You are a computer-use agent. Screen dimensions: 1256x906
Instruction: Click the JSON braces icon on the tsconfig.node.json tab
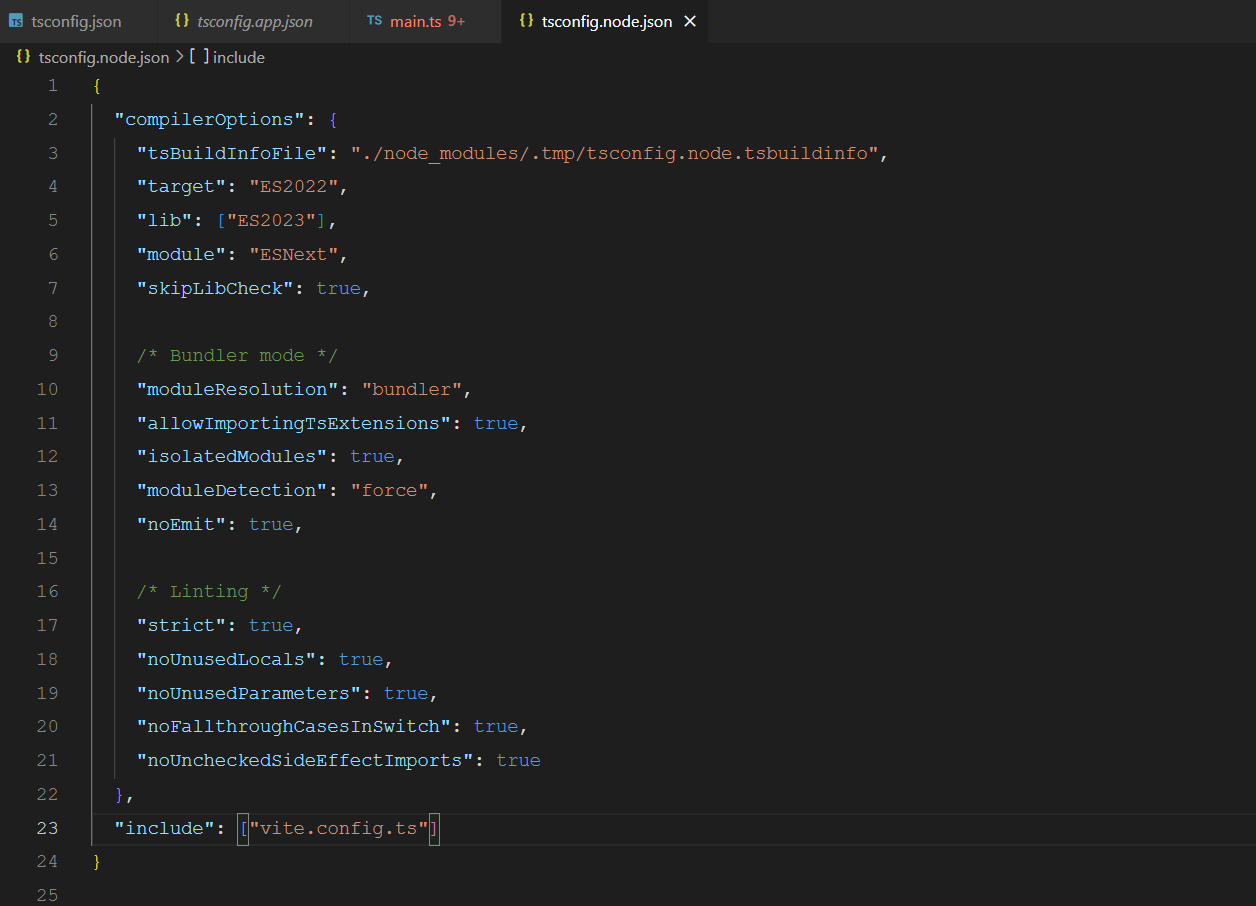pos(526,21)
